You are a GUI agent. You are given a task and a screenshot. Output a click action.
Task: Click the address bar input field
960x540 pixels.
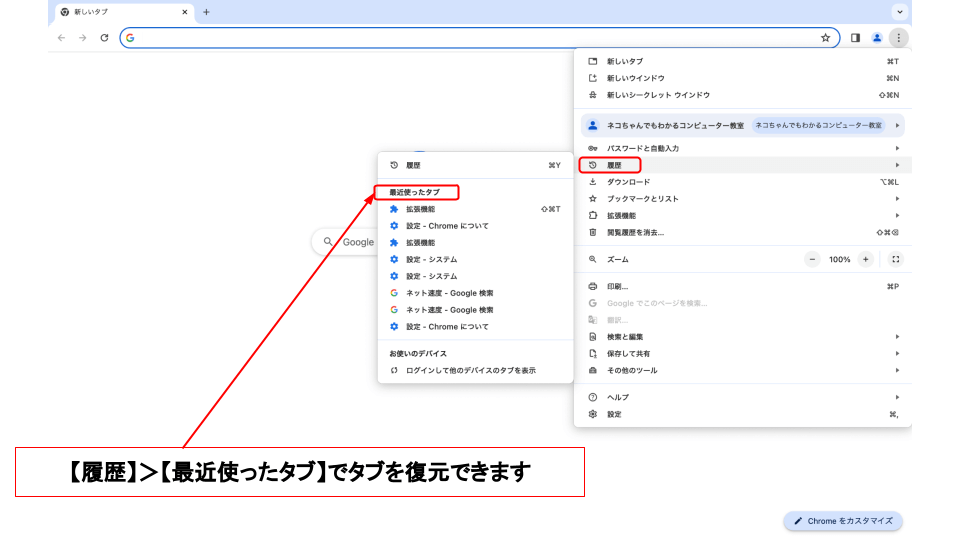pos(470,38)
